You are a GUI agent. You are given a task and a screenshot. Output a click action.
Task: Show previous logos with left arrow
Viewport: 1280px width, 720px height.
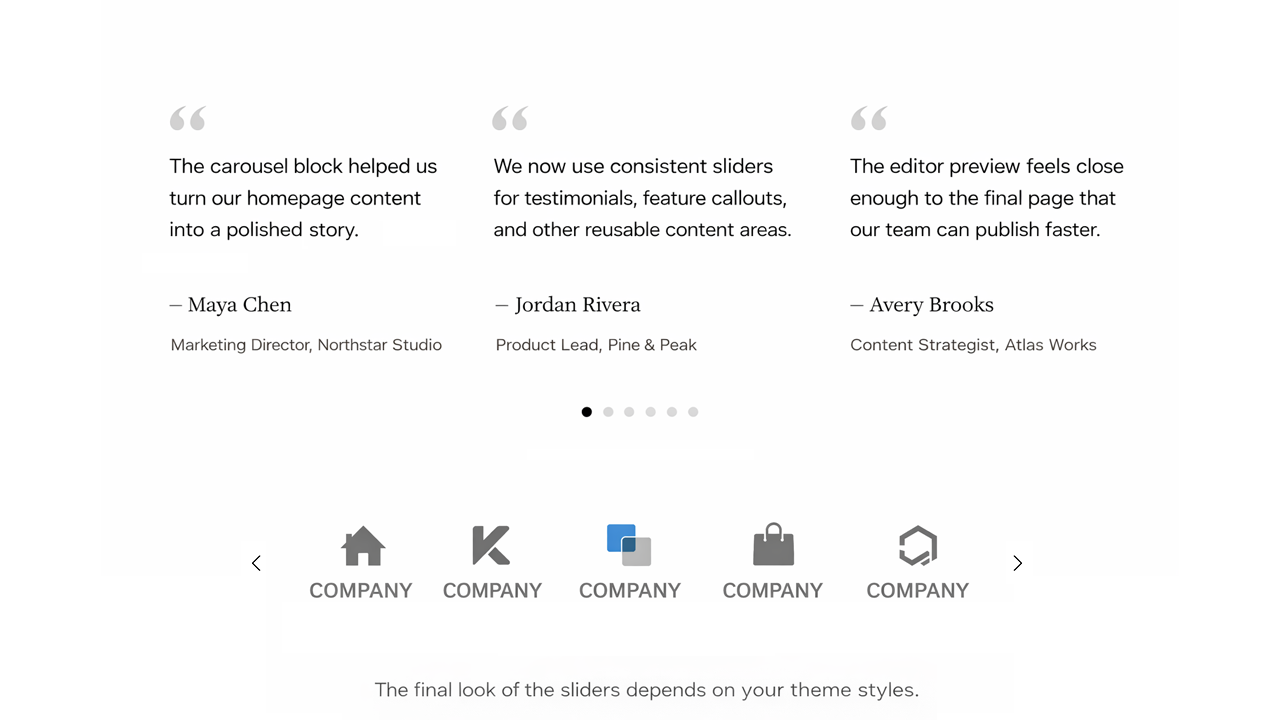point(256,563)
